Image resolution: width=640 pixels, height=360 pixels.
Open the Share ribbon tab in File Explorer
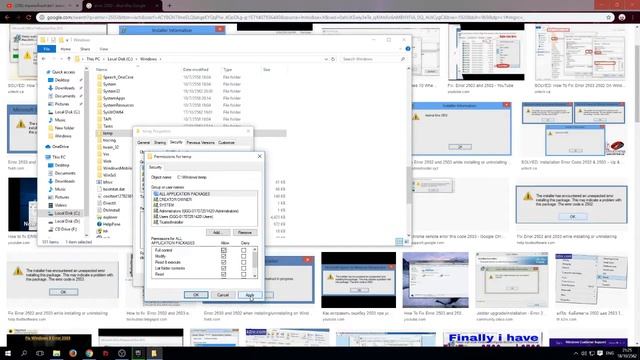tap(85, 49)
